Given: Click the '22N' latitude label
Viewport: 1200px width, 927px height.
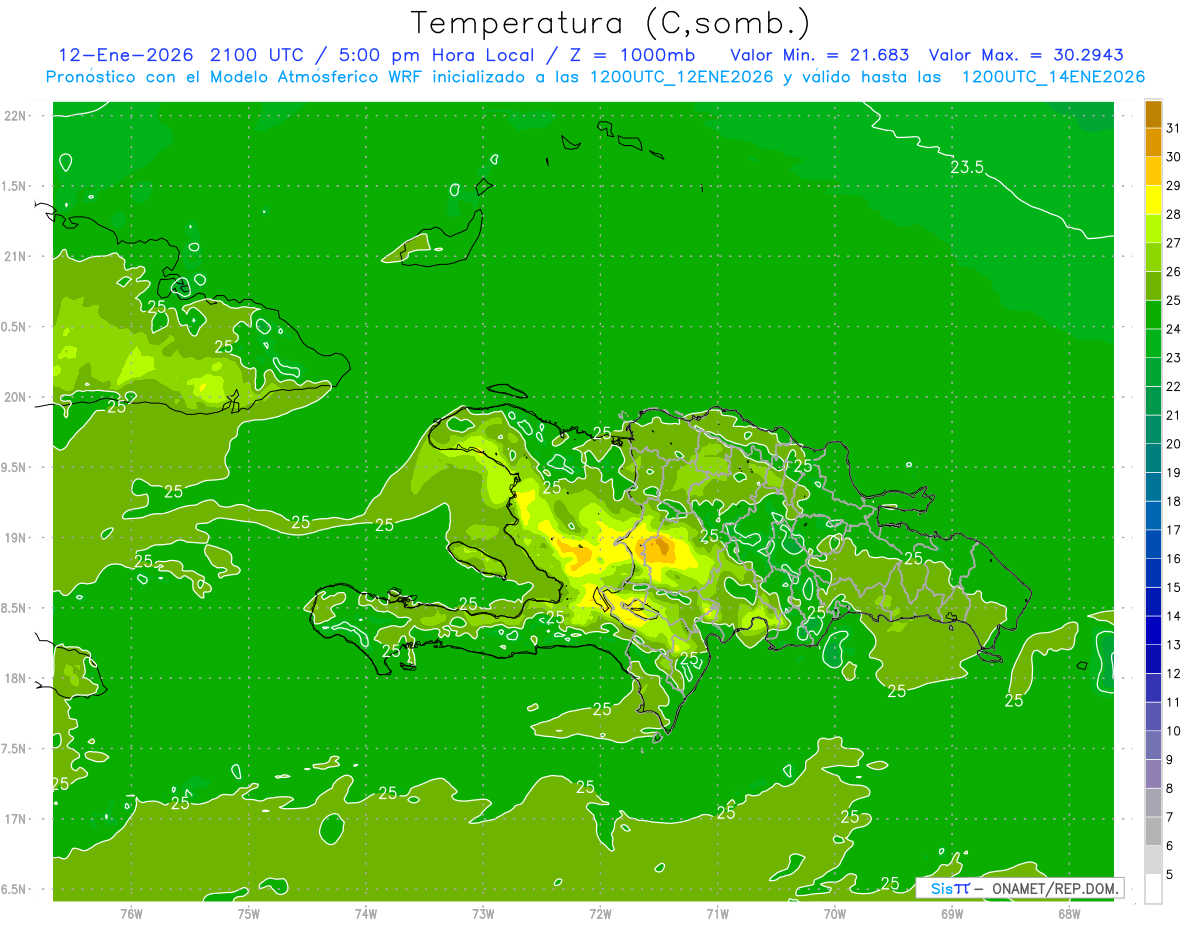Looking at the screenshot, I should (x=15, y=116).
